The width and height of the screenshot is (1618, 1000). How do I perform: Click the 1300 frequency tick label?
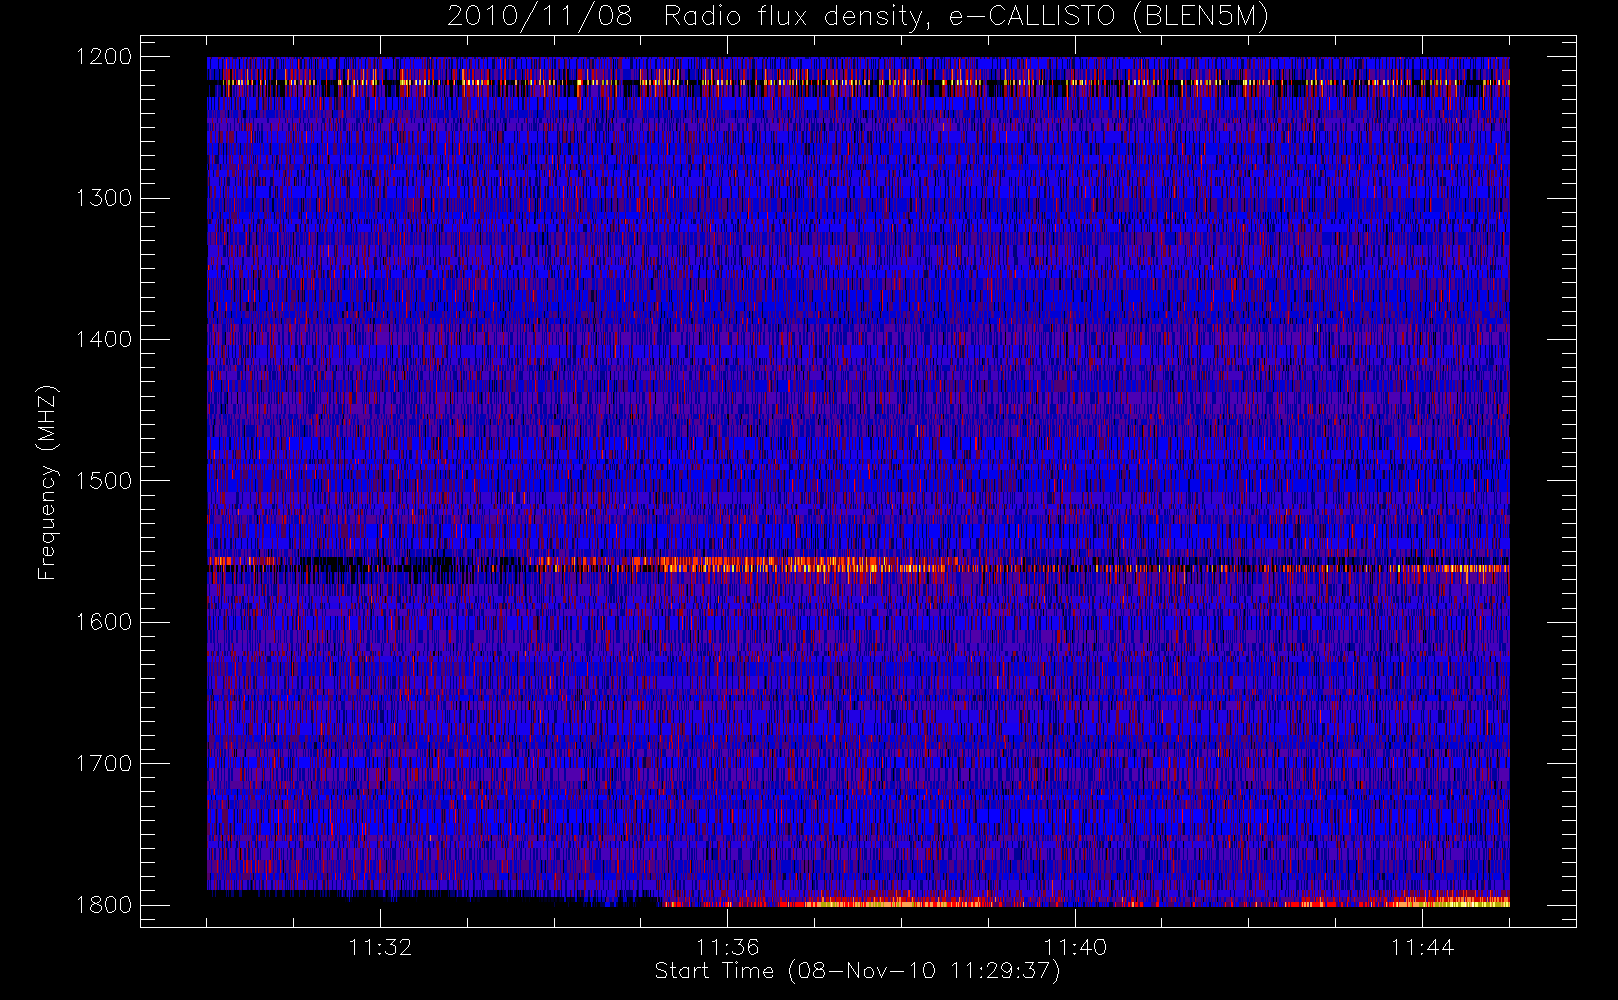coord(104,198)
